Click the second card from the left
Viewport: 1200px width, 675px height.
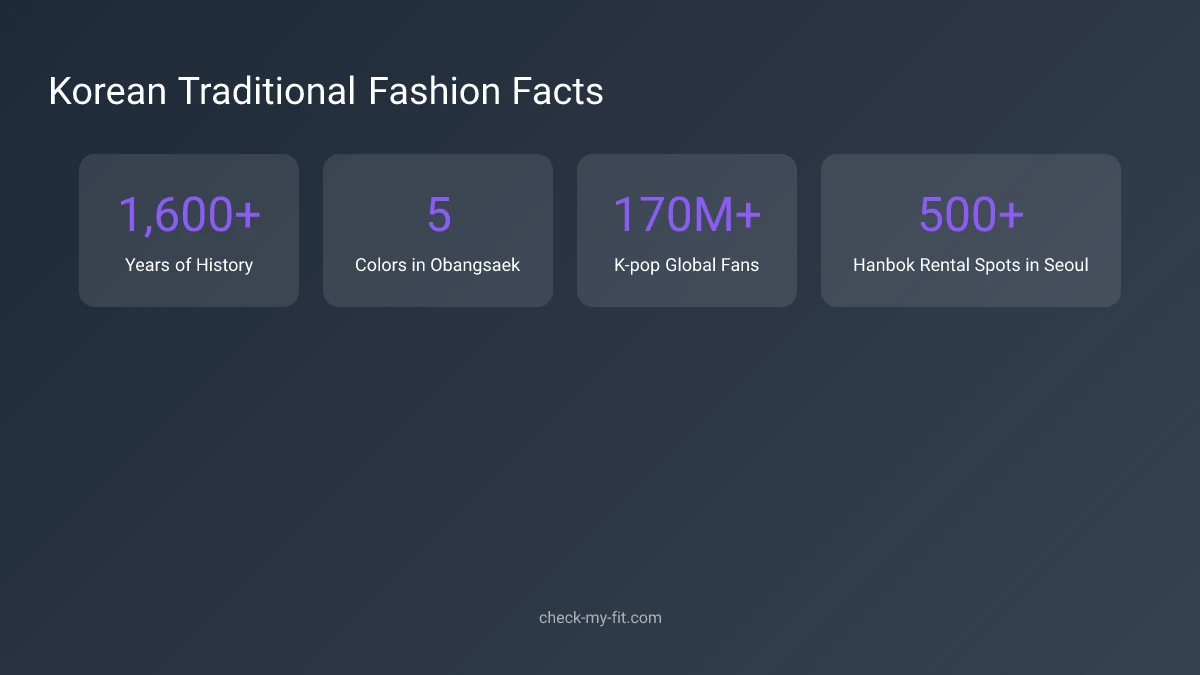coord(438,230)
